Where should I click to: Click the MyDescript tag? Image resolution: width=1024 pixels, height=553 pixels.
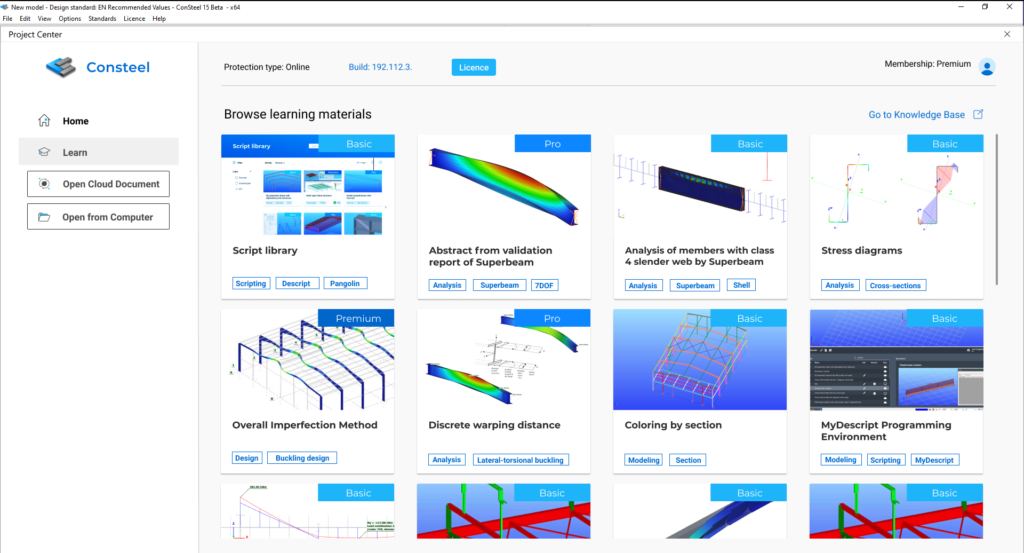tap(934, 460)
